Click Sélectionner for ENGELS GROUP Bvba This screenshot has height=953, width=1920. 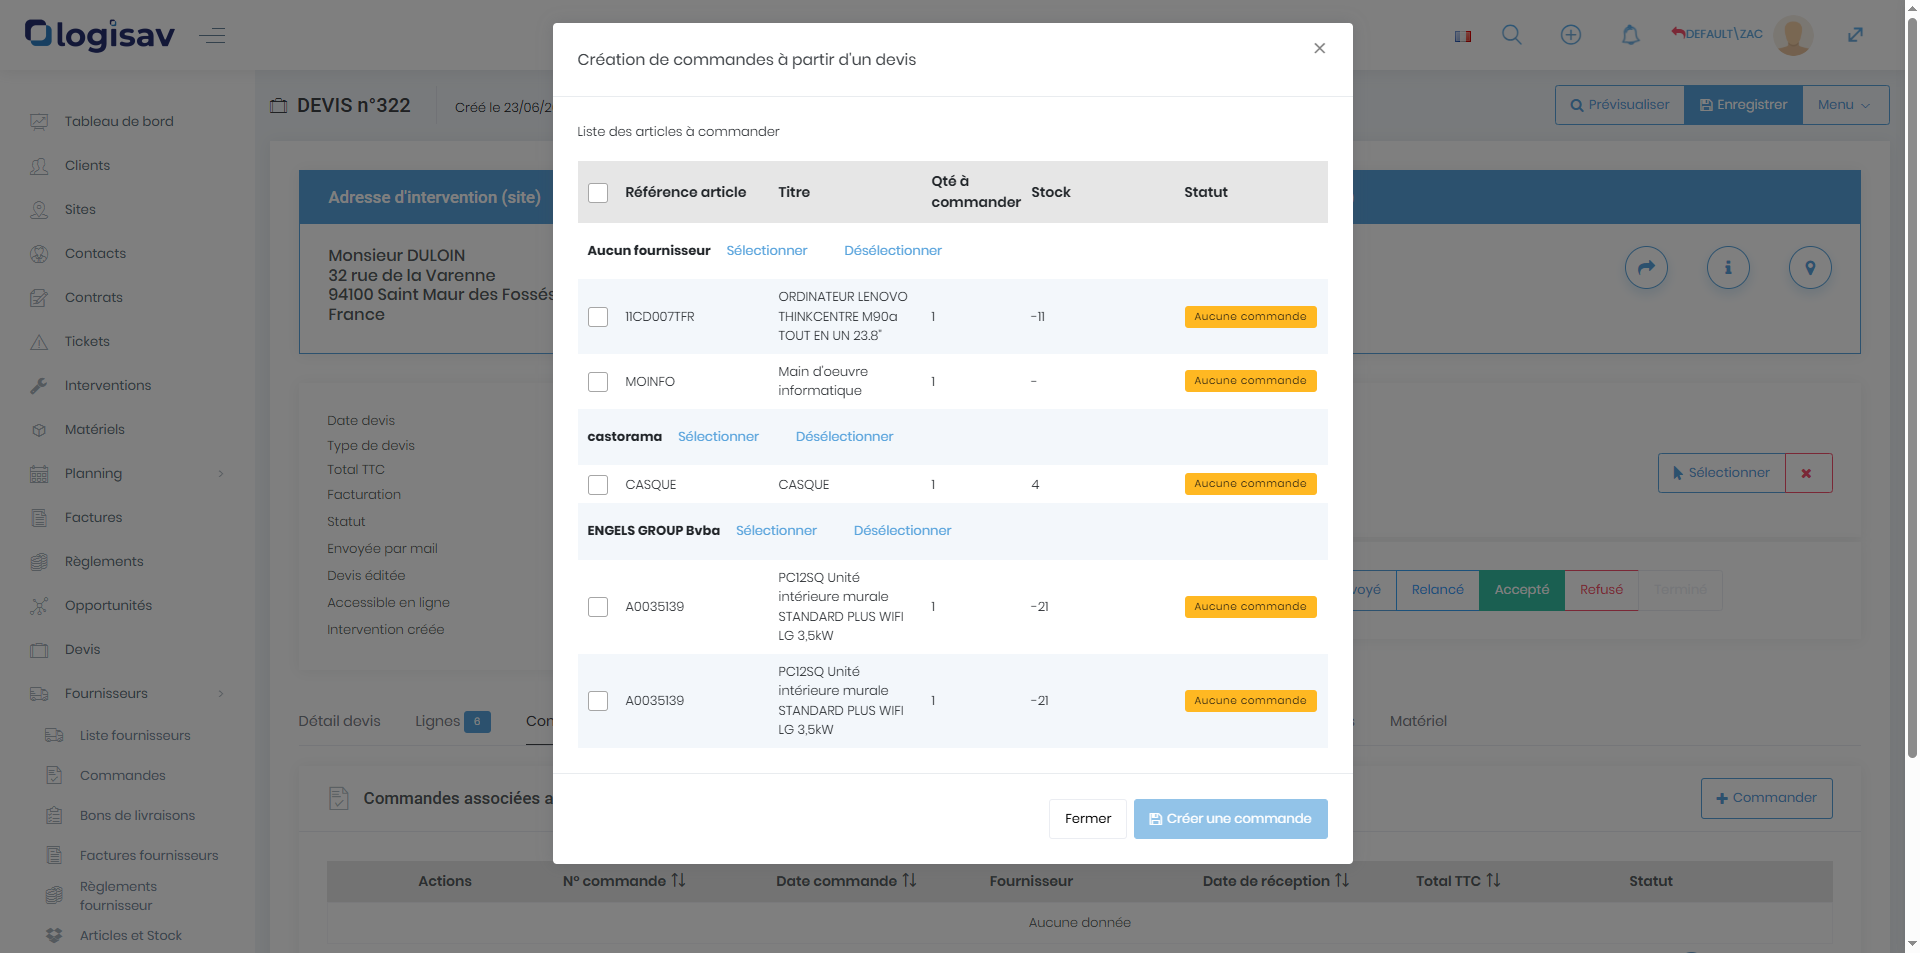(x=776, y=531)
